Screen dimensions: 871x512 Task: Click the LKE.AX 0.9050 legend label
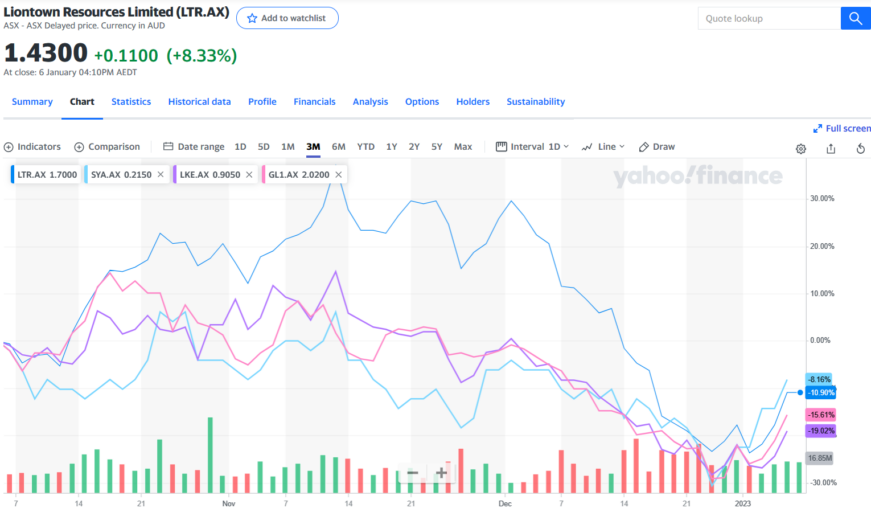click(210, 174)
